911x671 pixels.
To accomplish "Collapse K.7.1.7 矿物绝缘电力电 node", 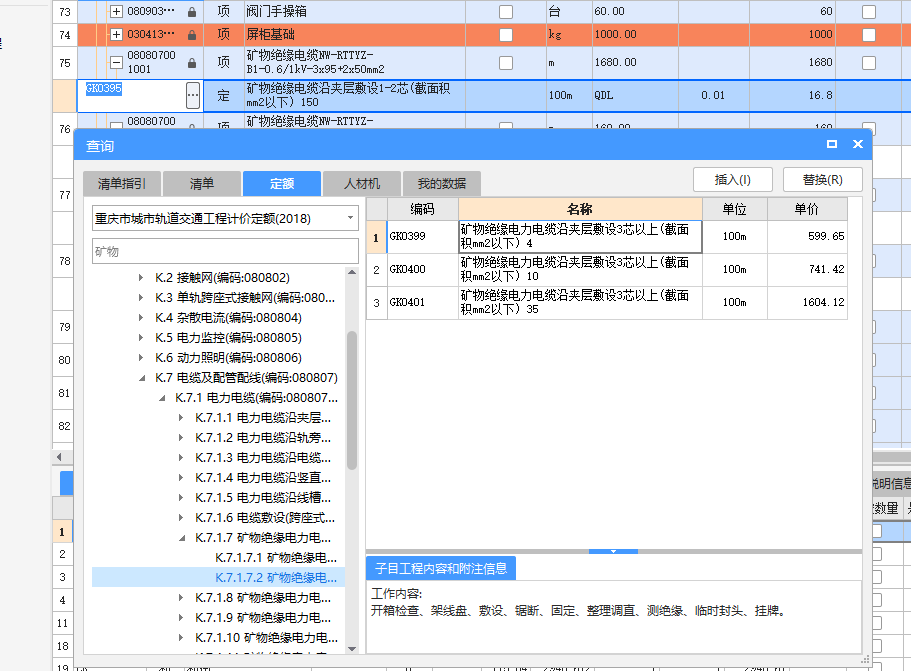I will click(x=182, y=538).
